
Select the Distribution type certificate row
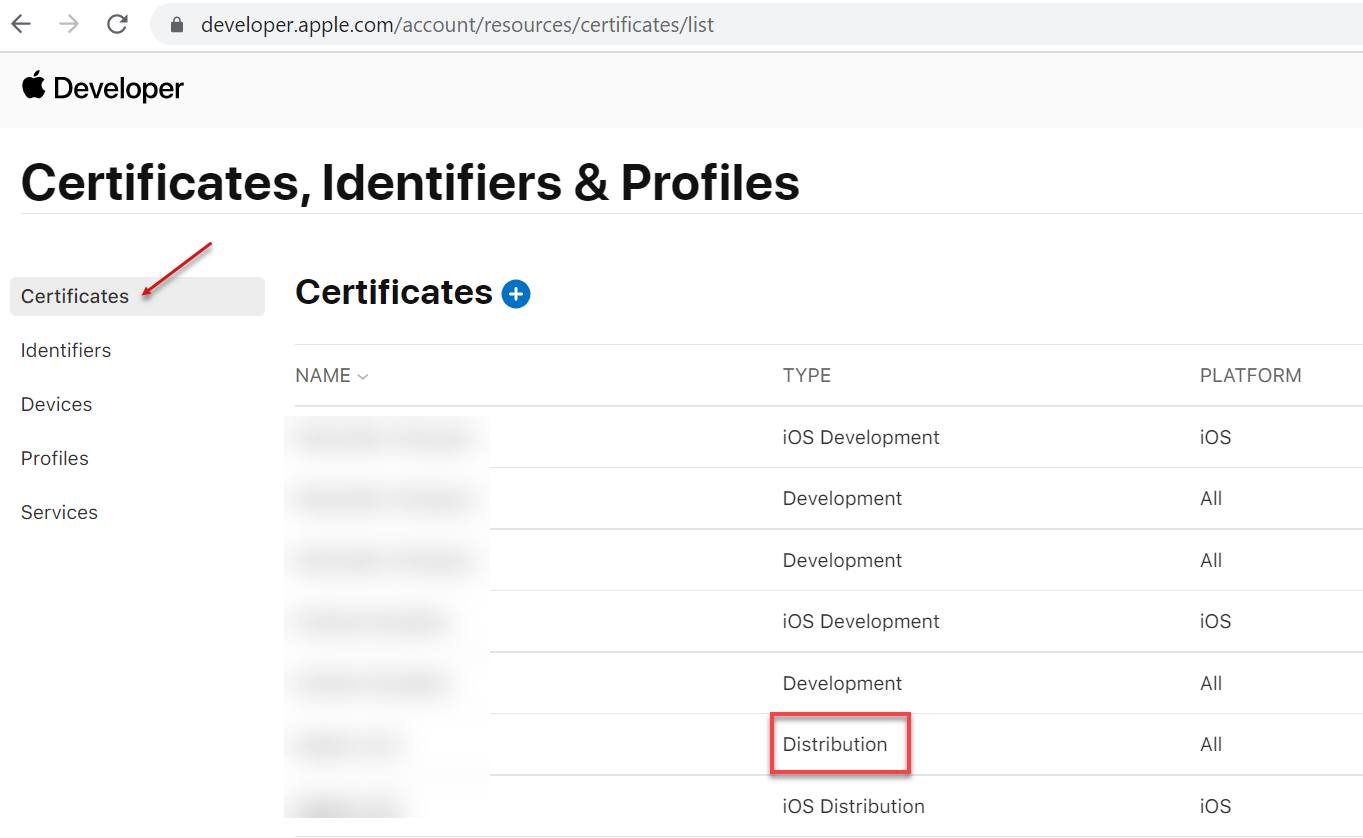(828, 744)
